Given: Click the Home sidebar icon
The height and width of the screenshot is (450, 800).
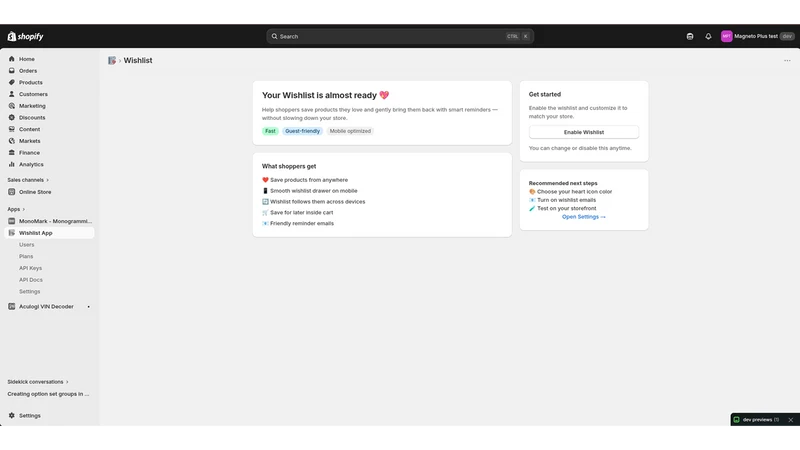Looking at the screenshot, I should pyautogui.click(x=12, y=59).
